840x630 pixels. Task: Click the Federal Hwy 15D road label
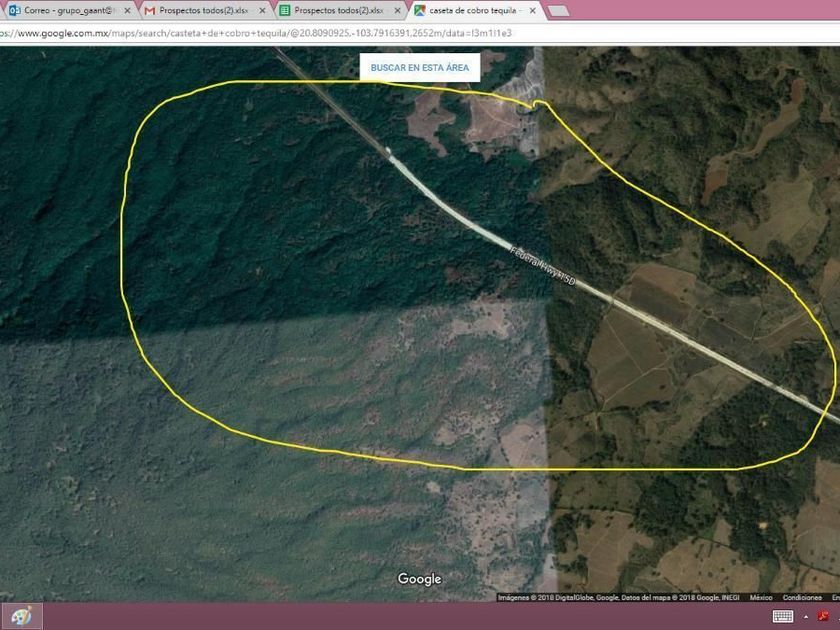543,265
